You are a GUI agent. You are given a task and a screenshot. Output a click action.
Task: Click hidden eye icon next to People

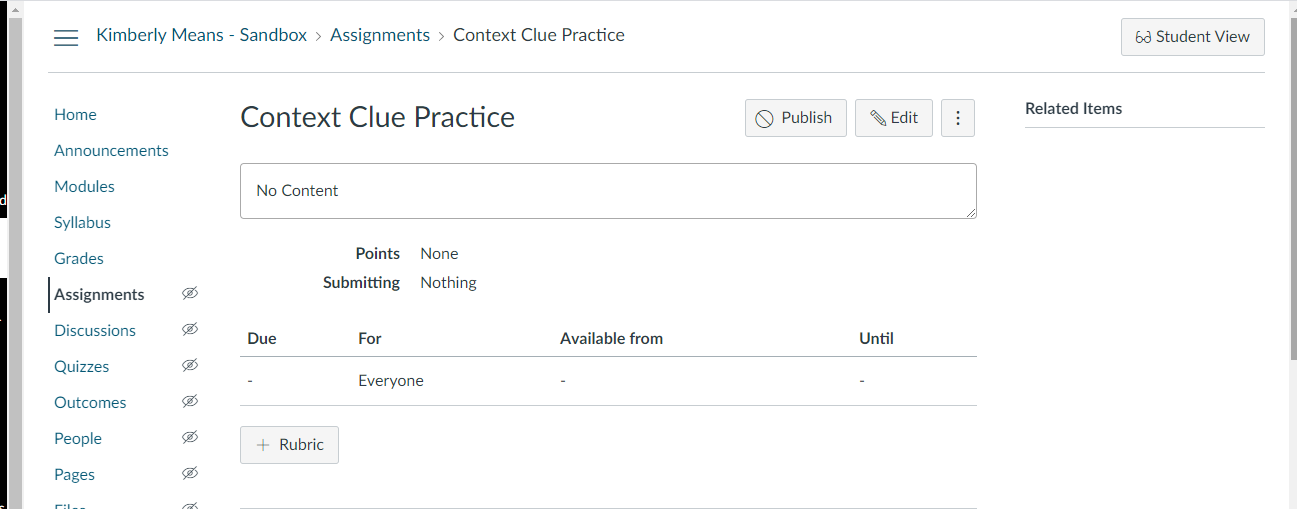coord(190,437)
